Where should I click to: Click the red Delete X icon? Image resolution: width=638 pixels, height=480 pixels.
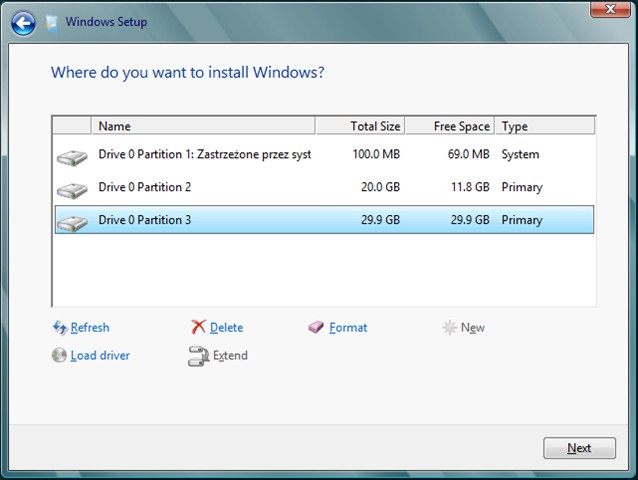198,328
